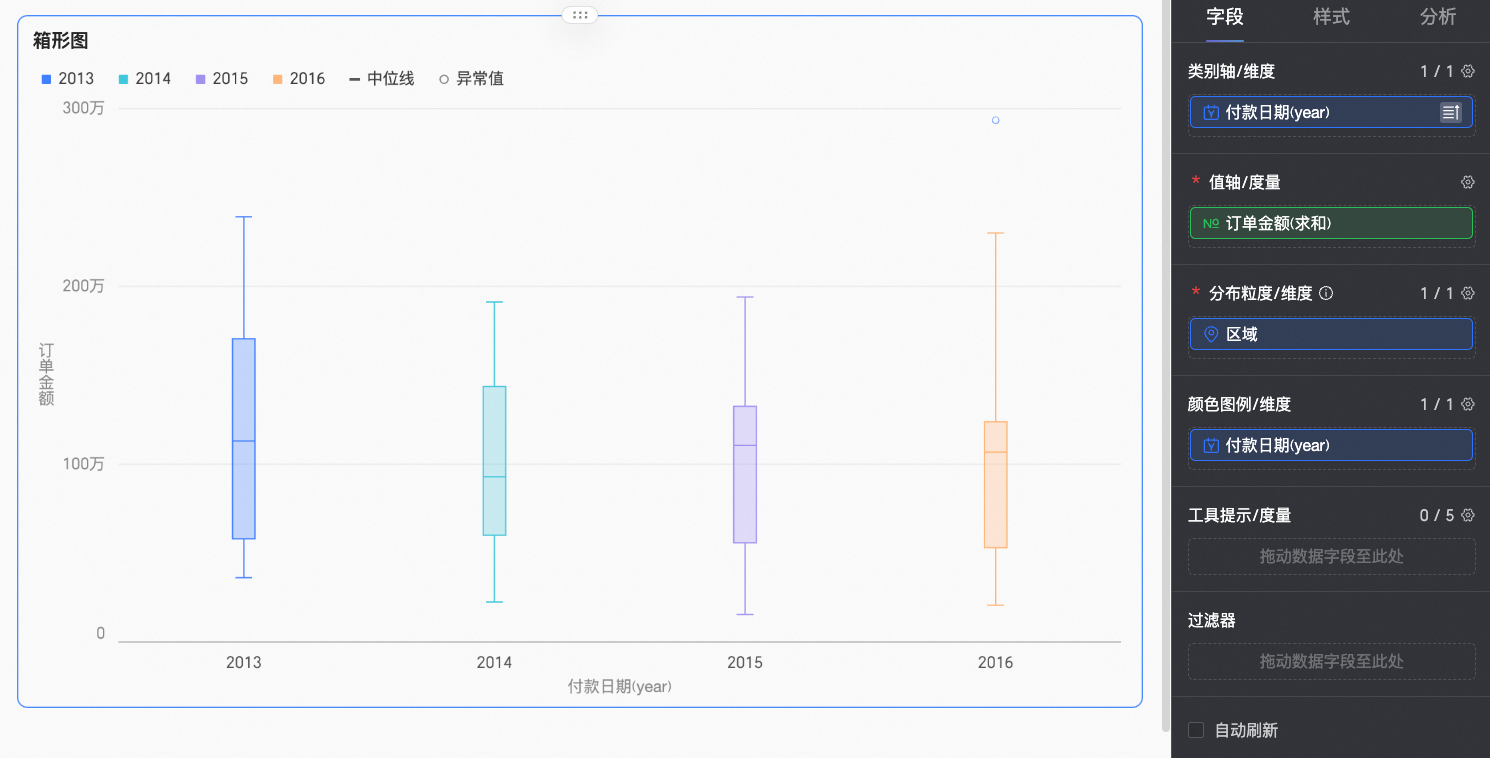Select the 付款日期(year) field under 颜色图例/维度
The image size is (1490, 758).
1331,445
